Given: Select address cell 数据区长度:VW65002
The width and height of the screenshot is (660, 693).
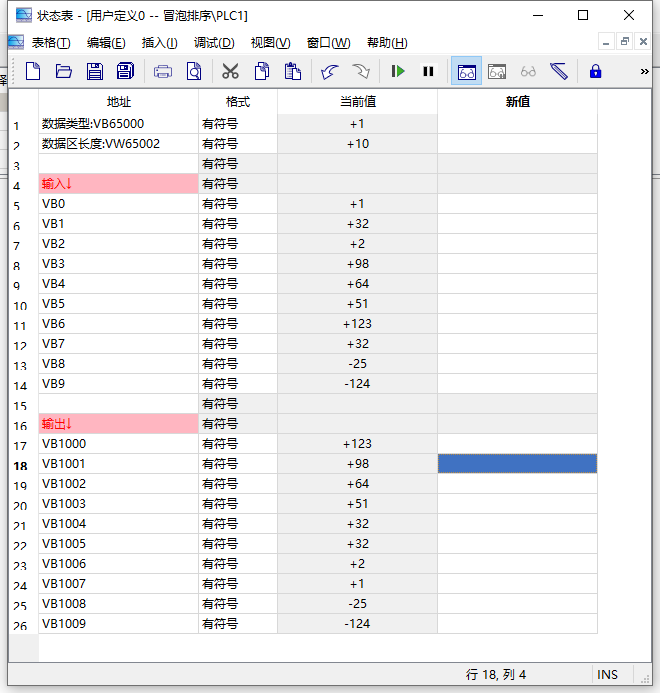Looking at the screenshot, I should (118, 144).
